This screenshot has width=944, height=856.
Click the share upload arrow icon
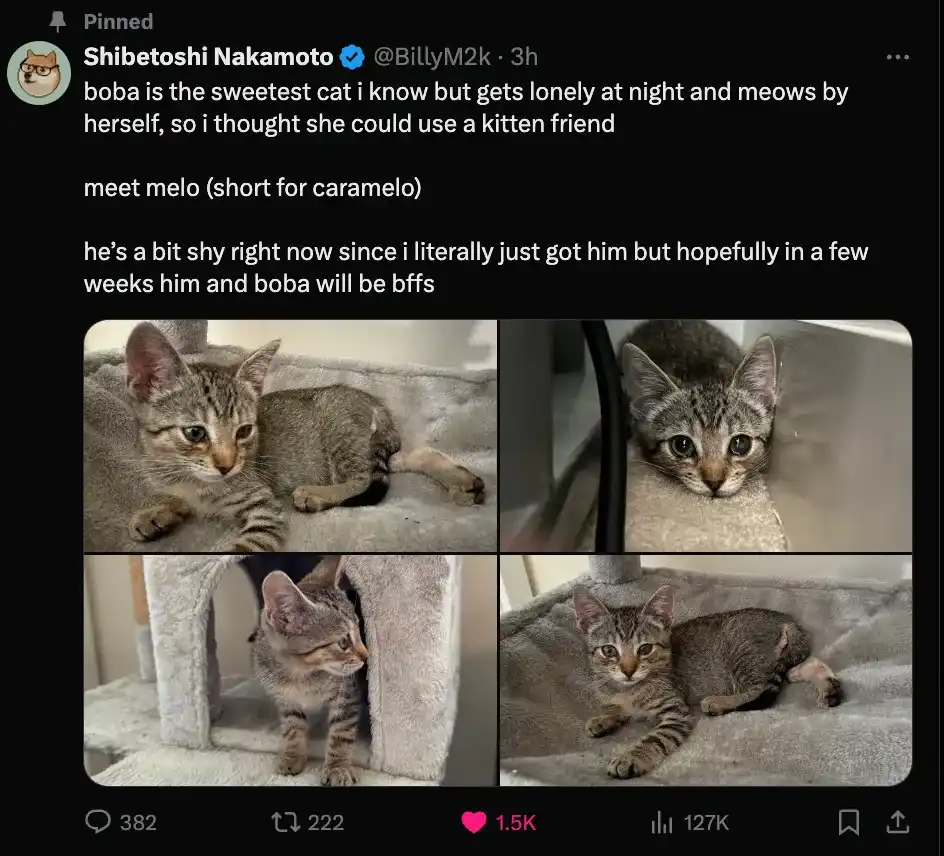click(898, 822)
